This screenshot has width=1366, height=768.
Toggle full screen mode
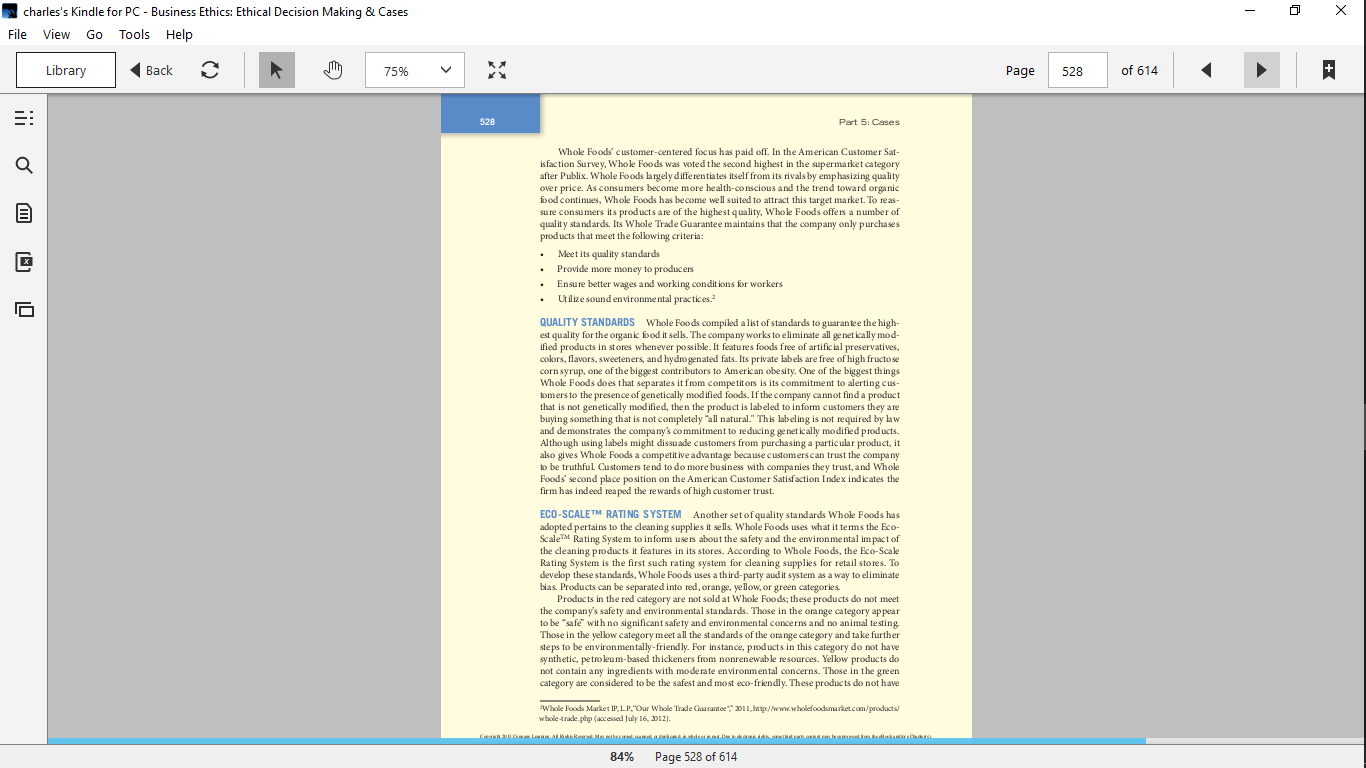point(497,70)
